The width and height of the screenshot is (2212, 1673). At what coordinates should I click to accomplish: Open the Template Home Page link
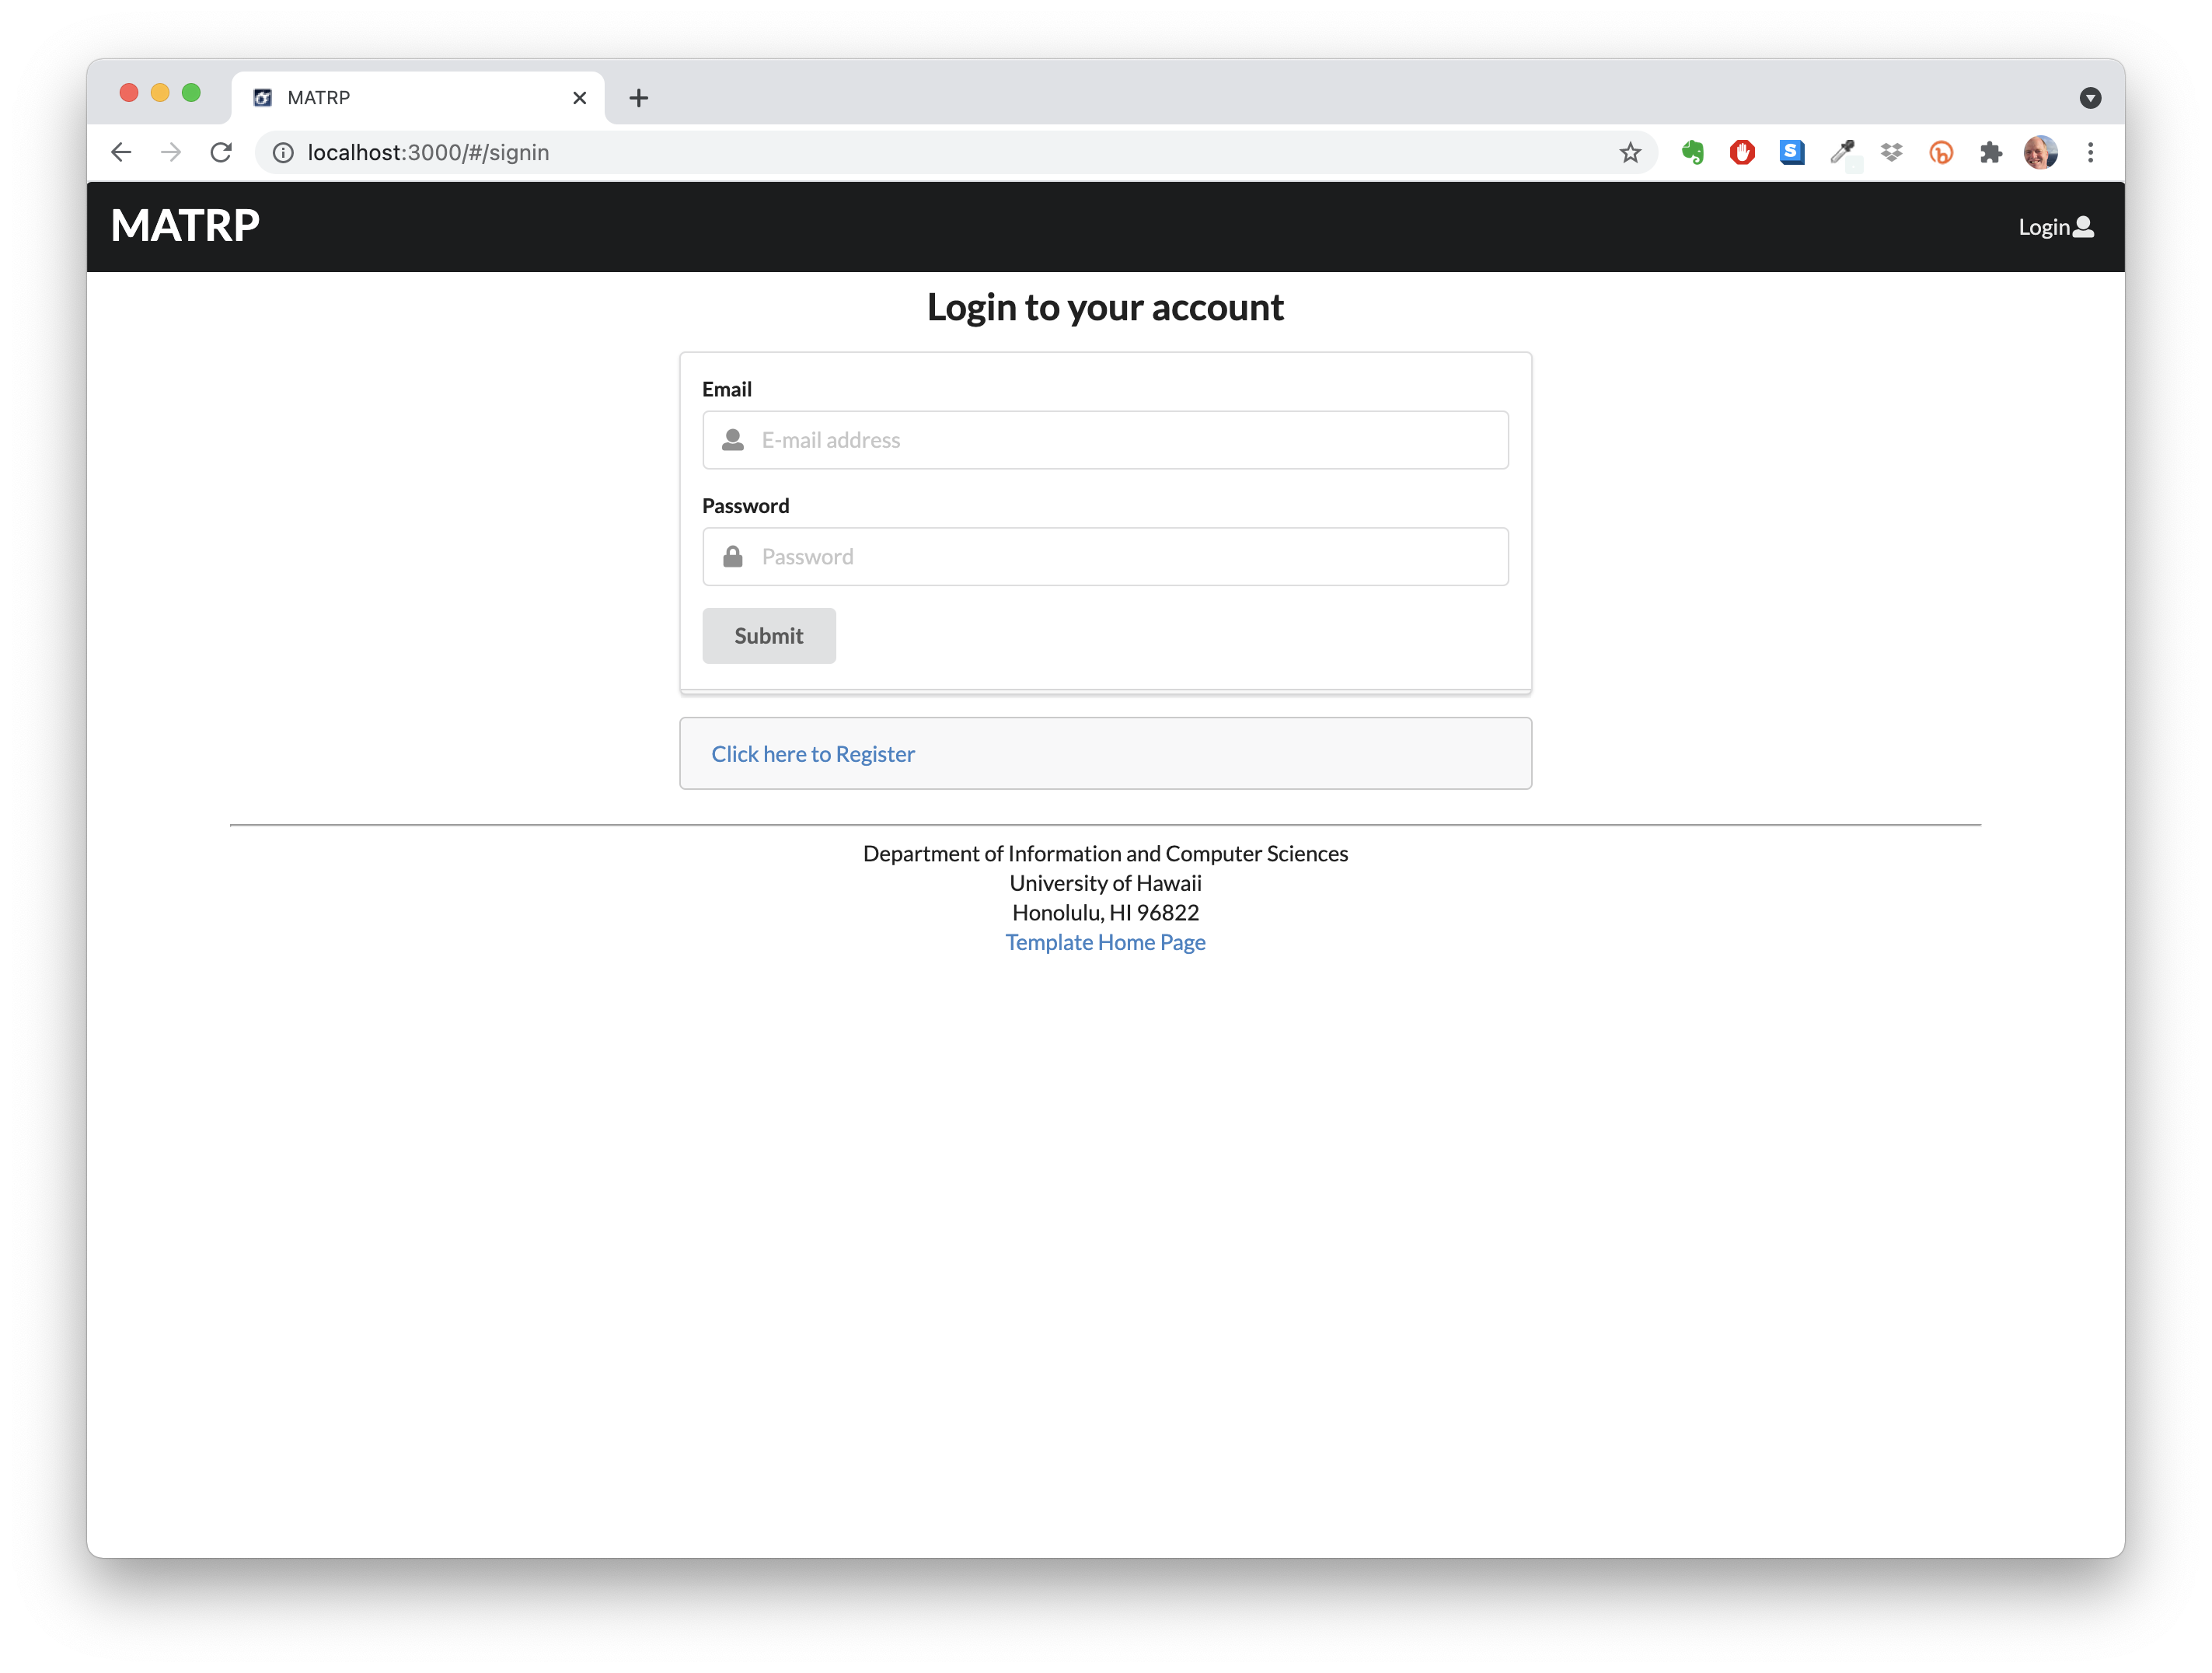click(1105, 942)
